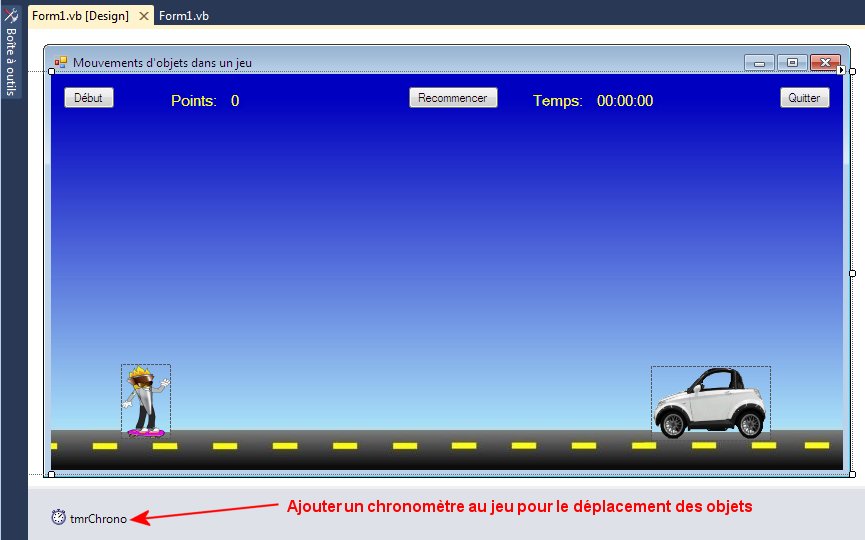This screenshot has height=540, width=865.
Task: Click the Quitter button
Action: pos(804,98)
